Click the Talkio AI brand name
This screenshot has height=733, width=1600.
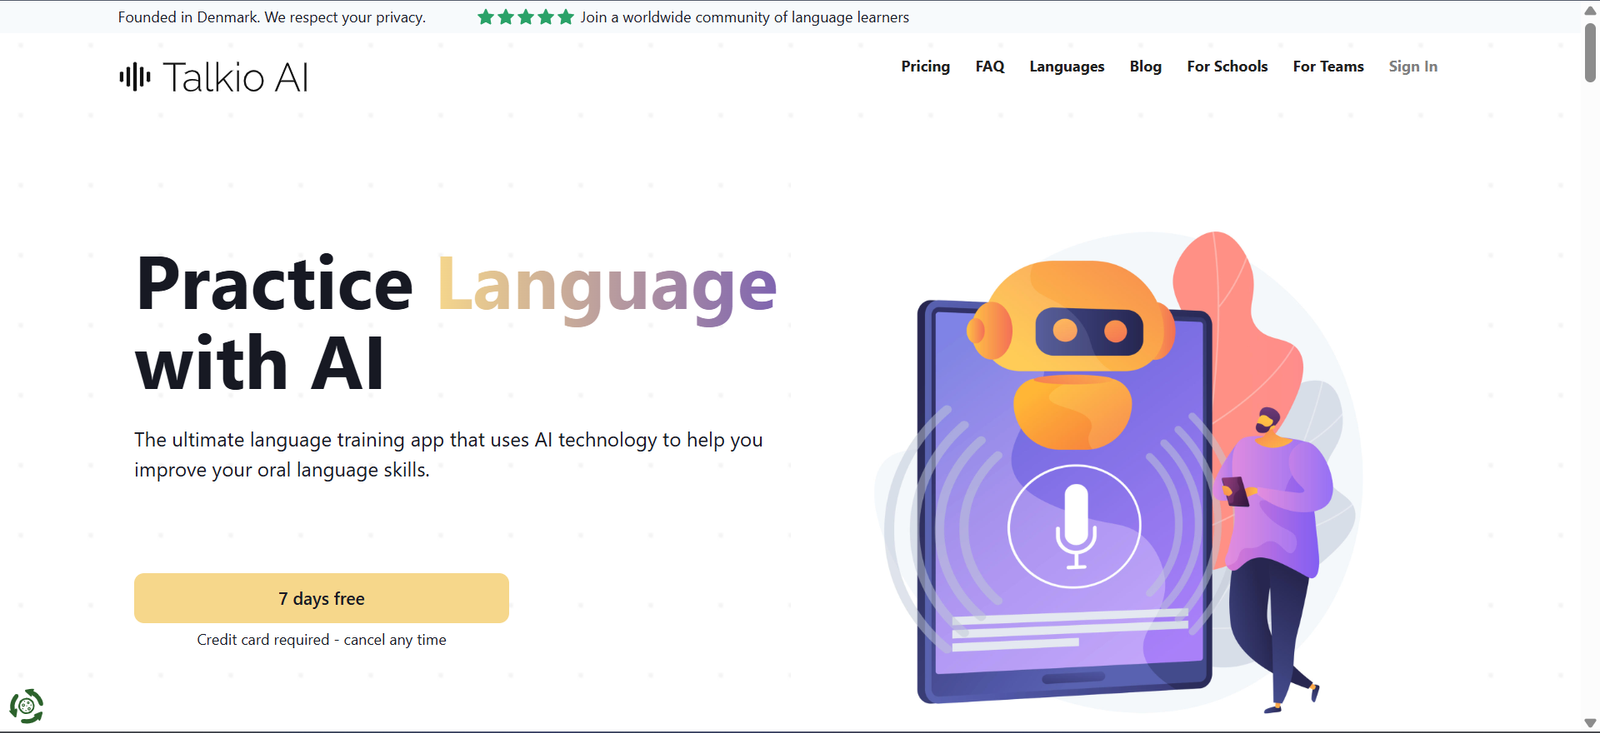pos(236,77)
